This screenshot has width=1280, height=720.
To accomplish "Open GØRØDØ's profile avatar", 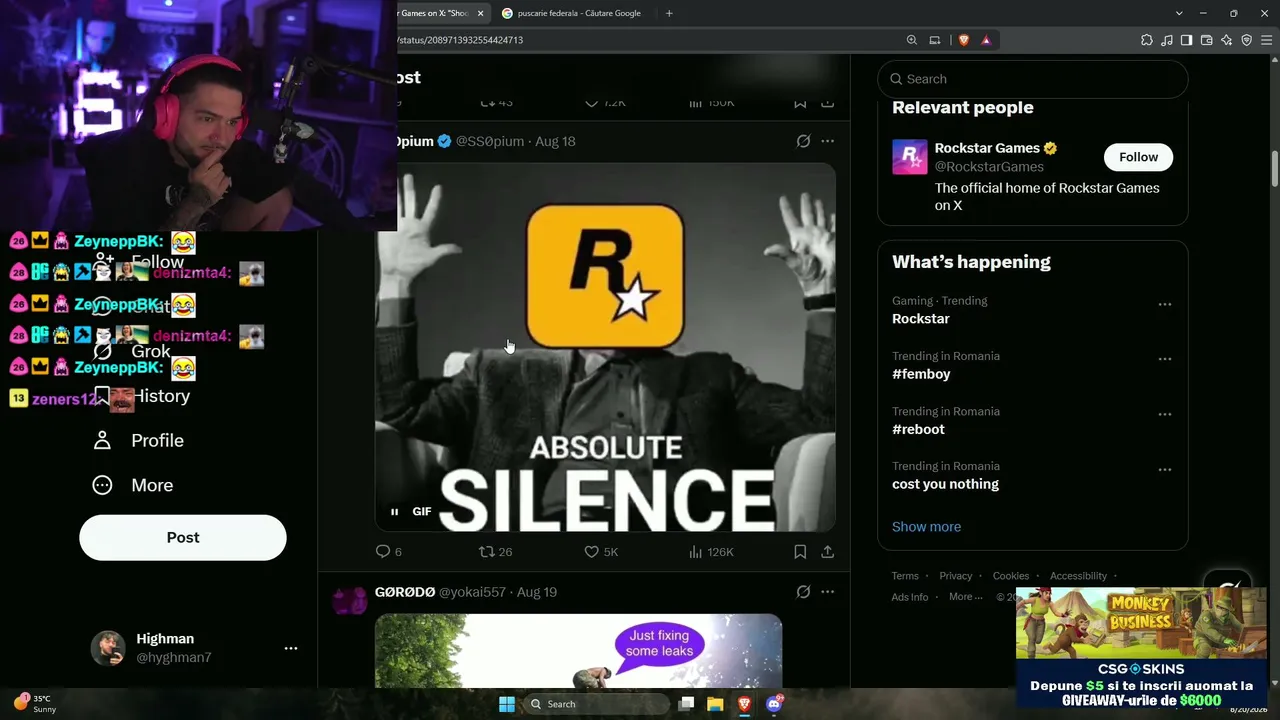I will coord(349,600).
